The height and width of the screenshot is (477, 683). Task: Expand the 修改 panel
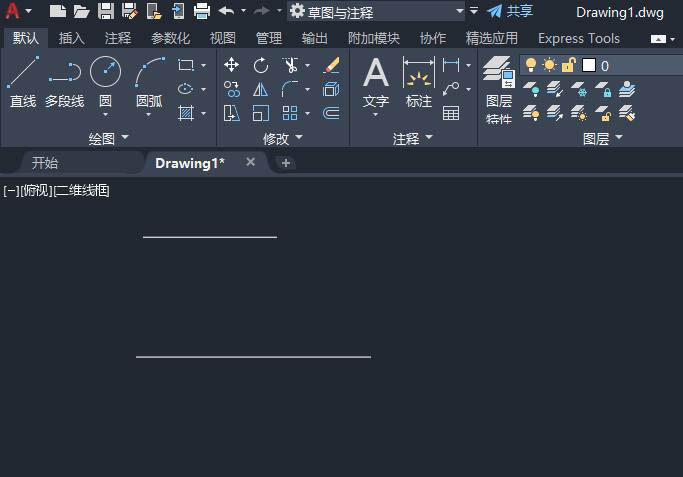(x=283, y=139)
